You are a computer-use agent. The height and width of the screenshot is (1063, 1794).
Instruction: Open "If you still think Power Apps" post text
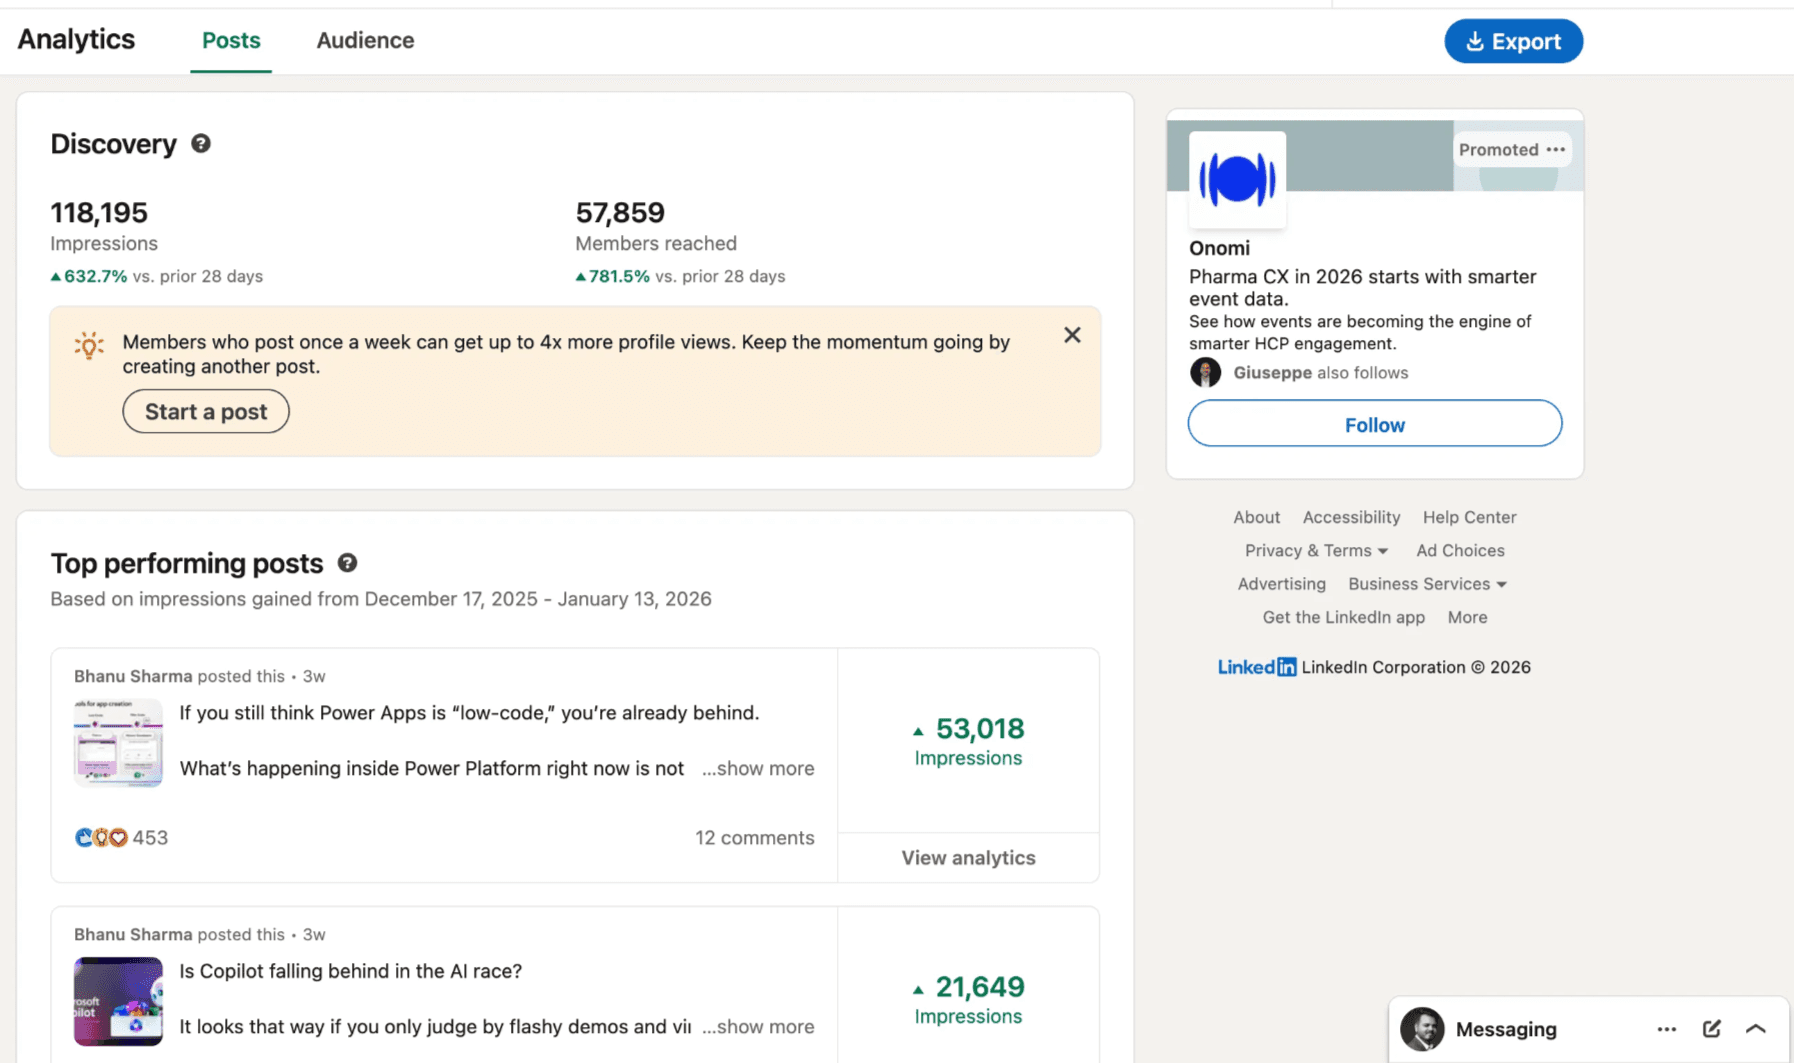469,714
